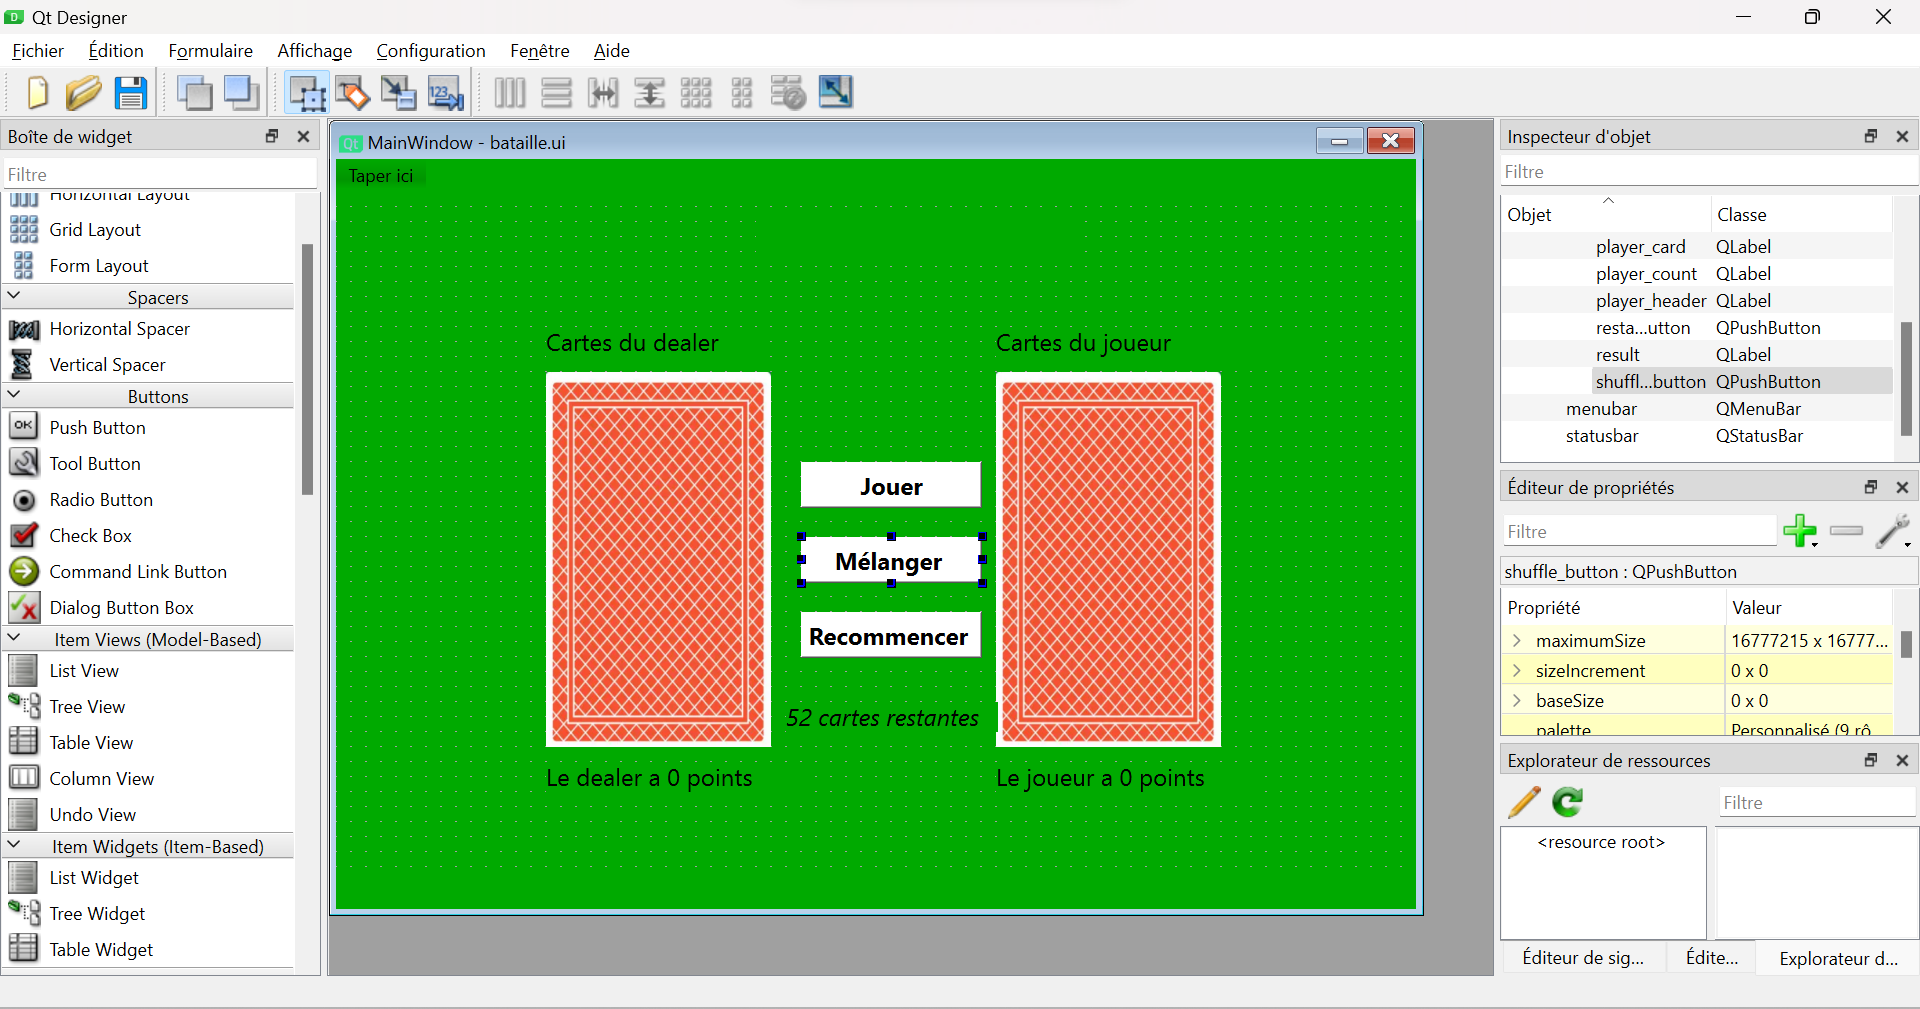Apply horizontal splitter layout icon
1920x1009 pixels.
(x=603, y=93)
